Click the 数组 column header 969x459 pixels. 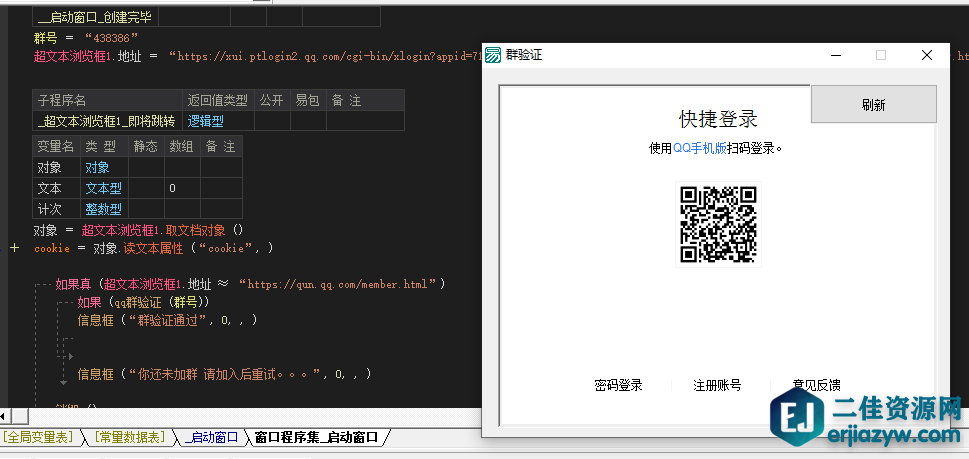point(182,146)
